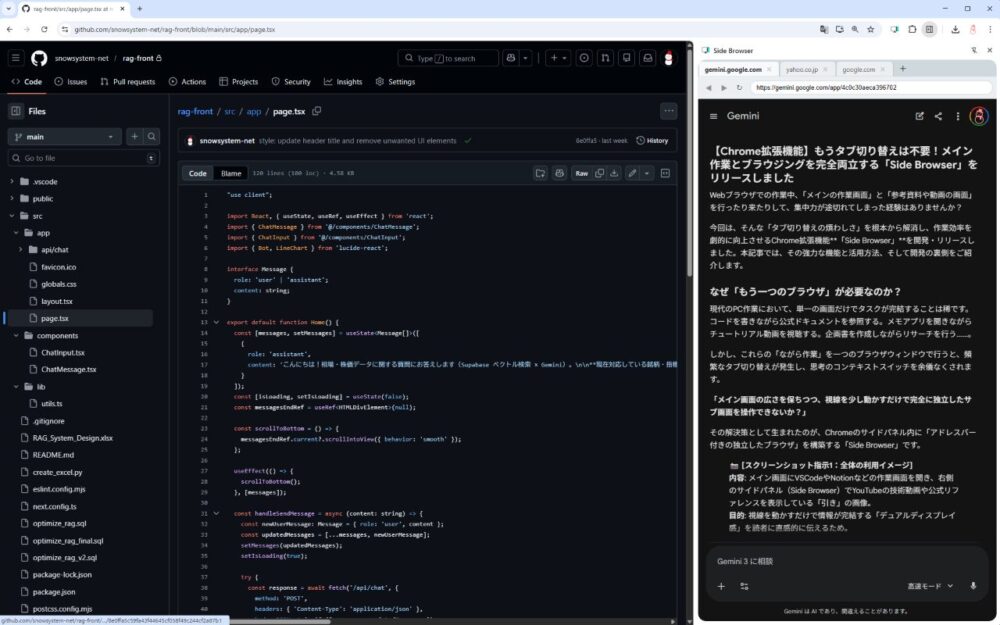Collapse the Files side panel
This screenshot has height=625, width=1000.
[16, 111]
